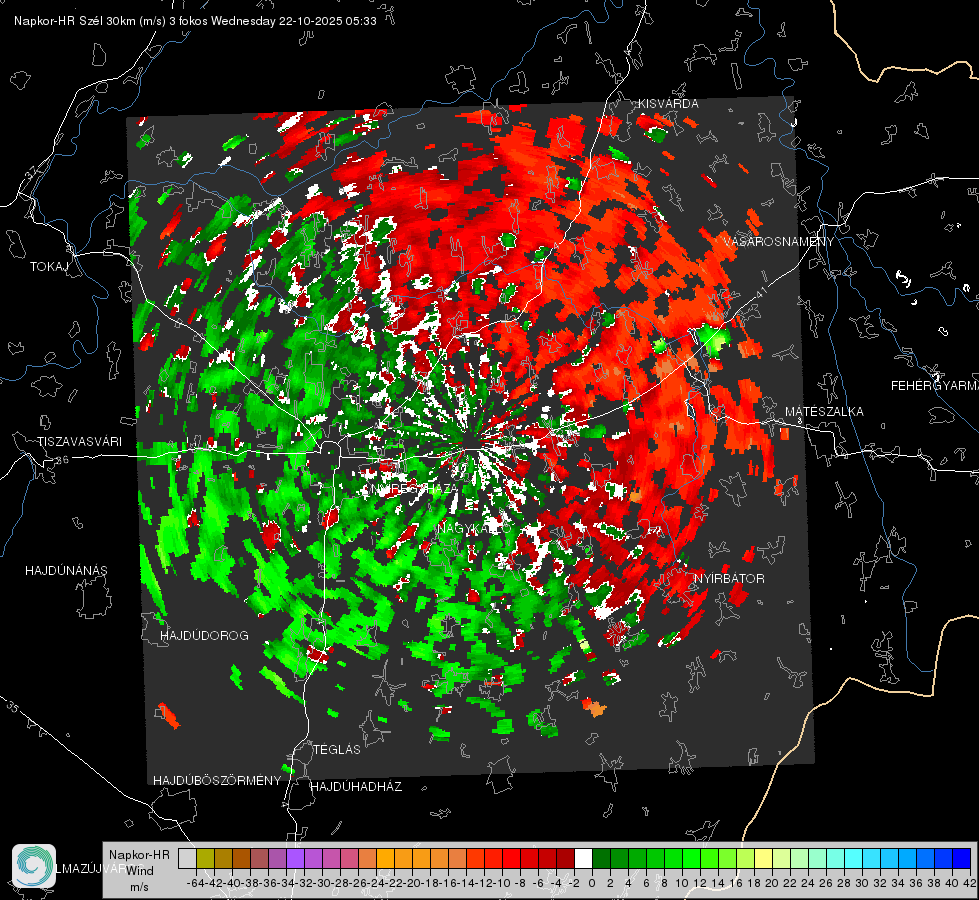Click the -64 value on the legend scale
This screenshot has height=900, width=979.
(x=194, y=883)
